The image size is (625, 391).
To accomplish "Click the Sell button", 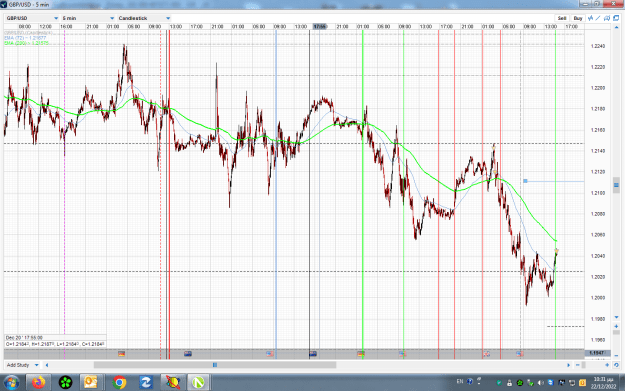I will click(x=562, y=18).
